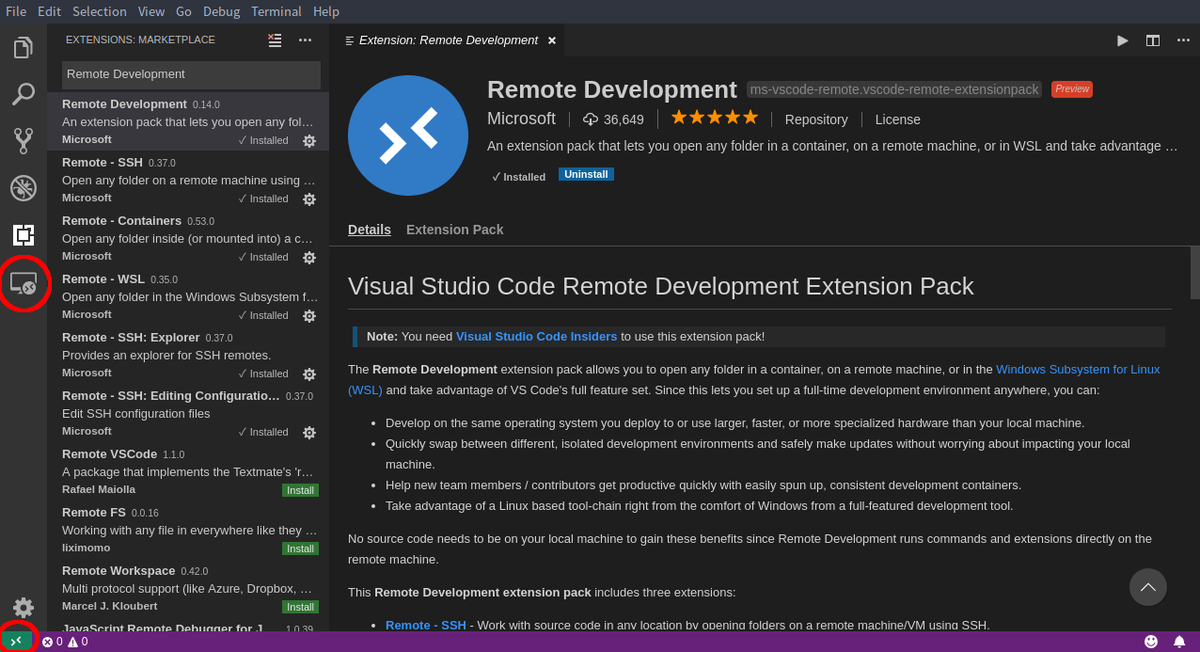Click the Preview badge in the header
1200x652 pixels.
(1072, 89)
